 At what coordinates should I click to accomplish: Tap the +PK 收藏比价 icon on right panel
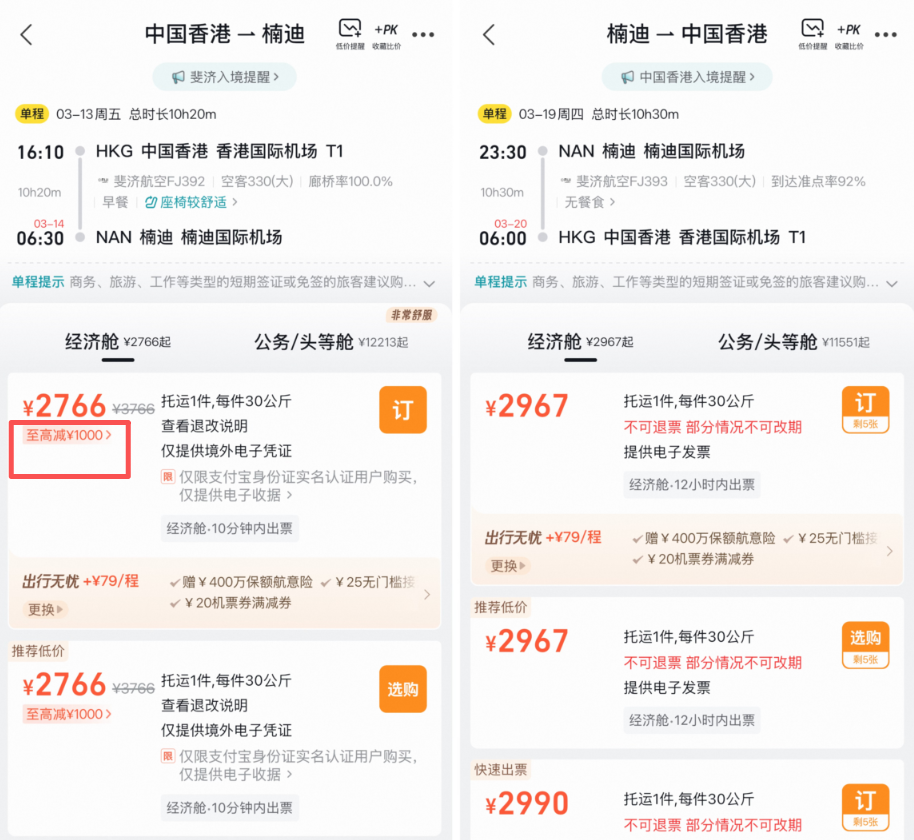tap(847, 31)
